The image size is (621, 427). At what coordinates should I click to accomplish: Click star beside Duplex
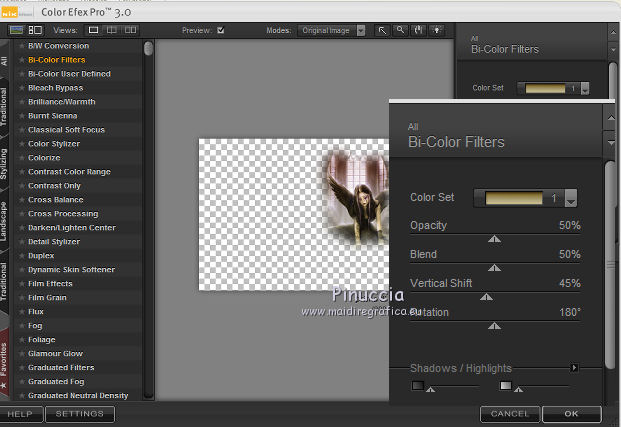tap(22, 256)
